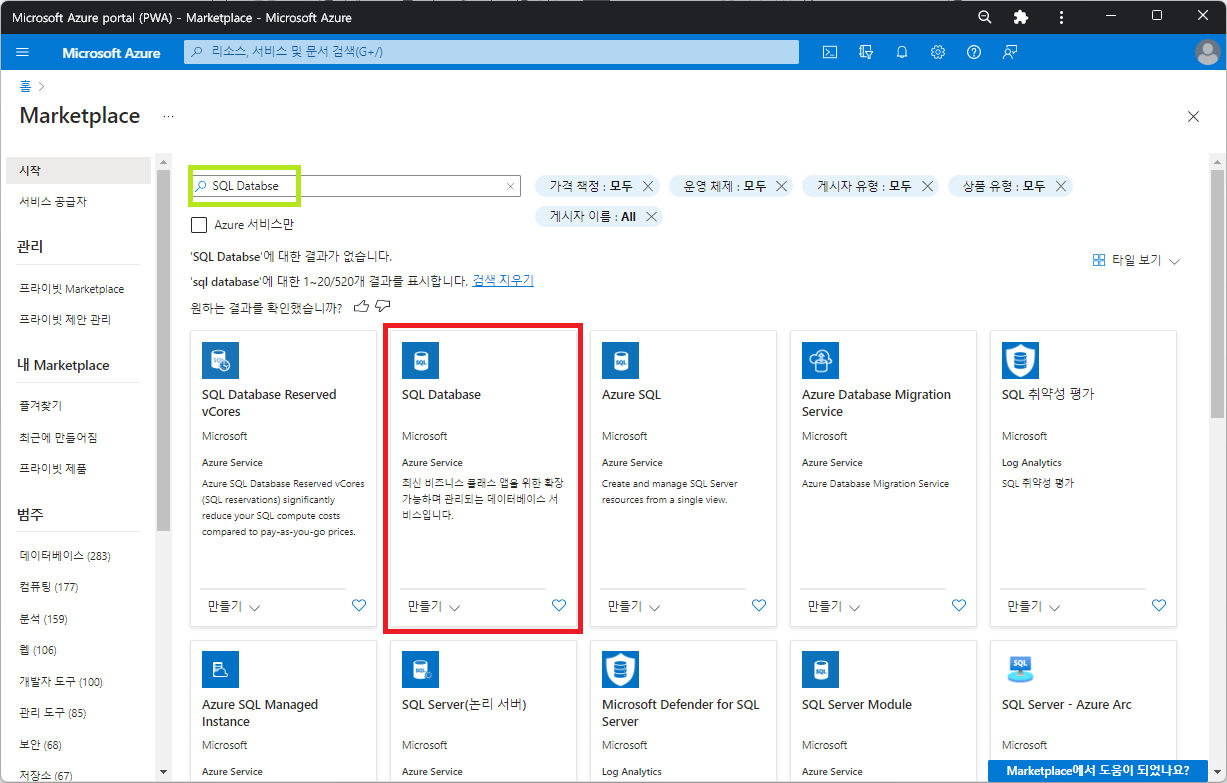1227x783 pixels.
Task: Toggle the Azure 서비스만 checkbox
Action: pos(199,225)
